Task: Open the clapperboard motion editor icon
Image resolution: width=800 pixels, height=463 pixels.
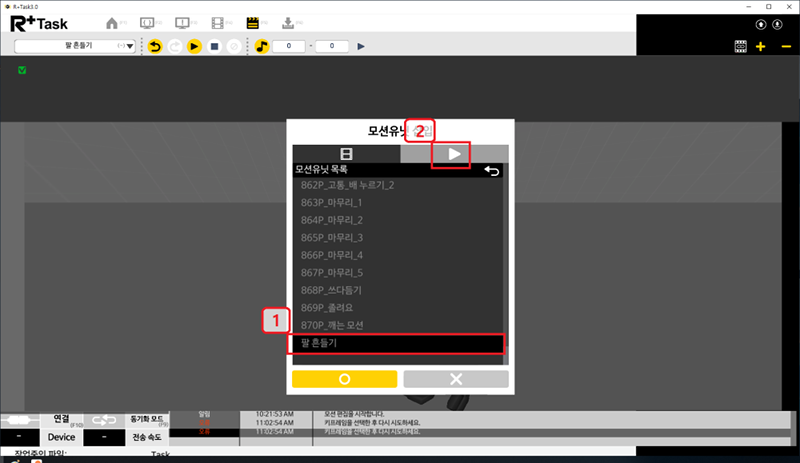Action: pyautogui.click(x=252, y=21)
